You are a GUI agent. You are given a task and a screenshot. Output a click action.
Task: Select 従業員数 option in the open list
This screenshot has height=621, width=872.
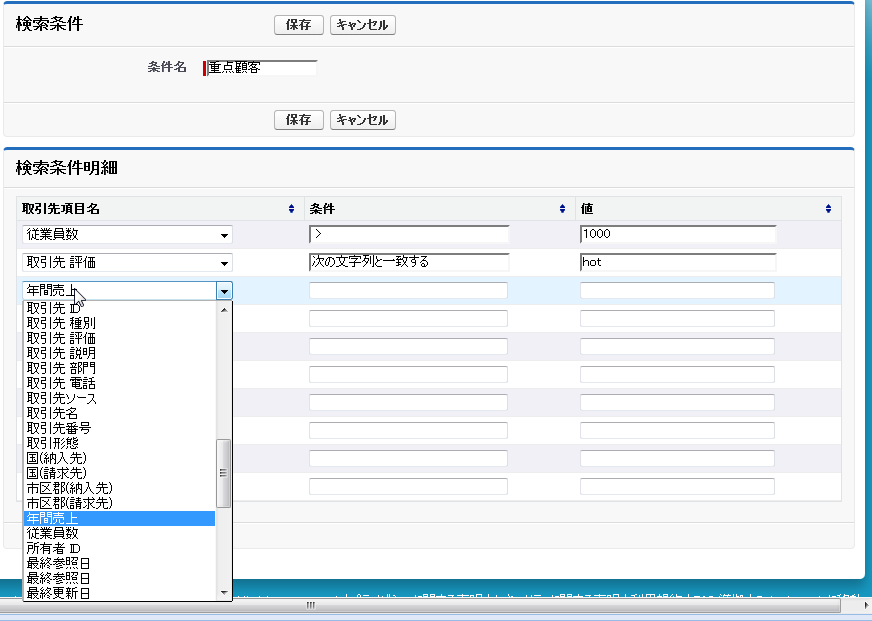[x=120, y=533]
